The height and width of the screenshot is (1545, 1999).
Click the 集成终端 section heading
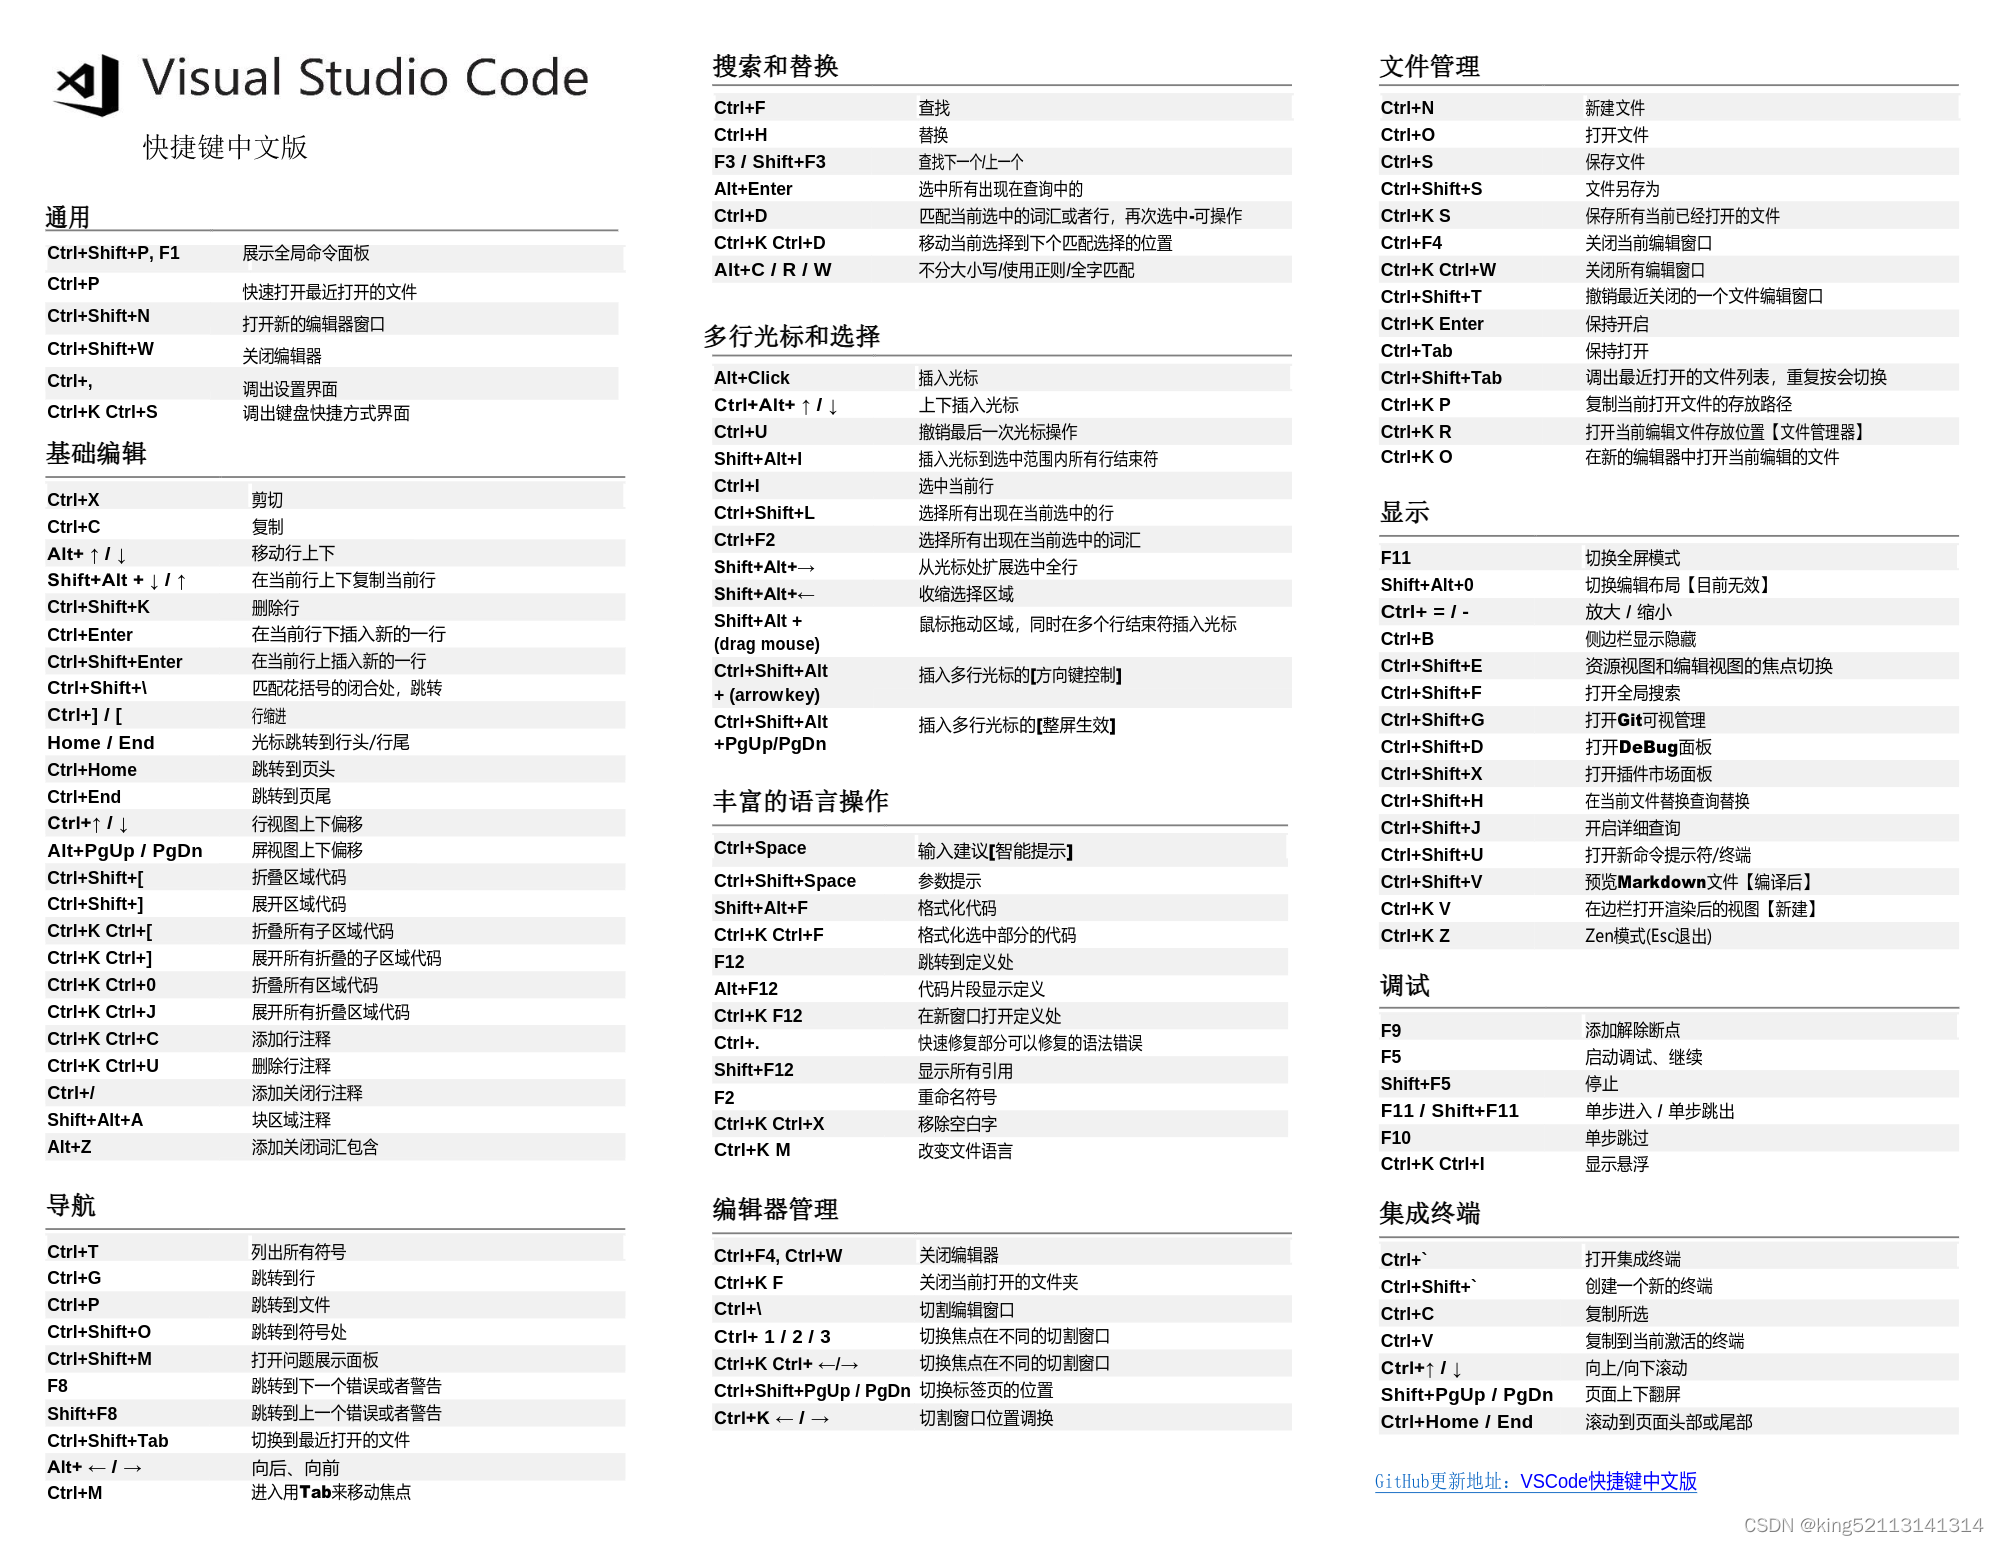click(x=1429, y=1214)
